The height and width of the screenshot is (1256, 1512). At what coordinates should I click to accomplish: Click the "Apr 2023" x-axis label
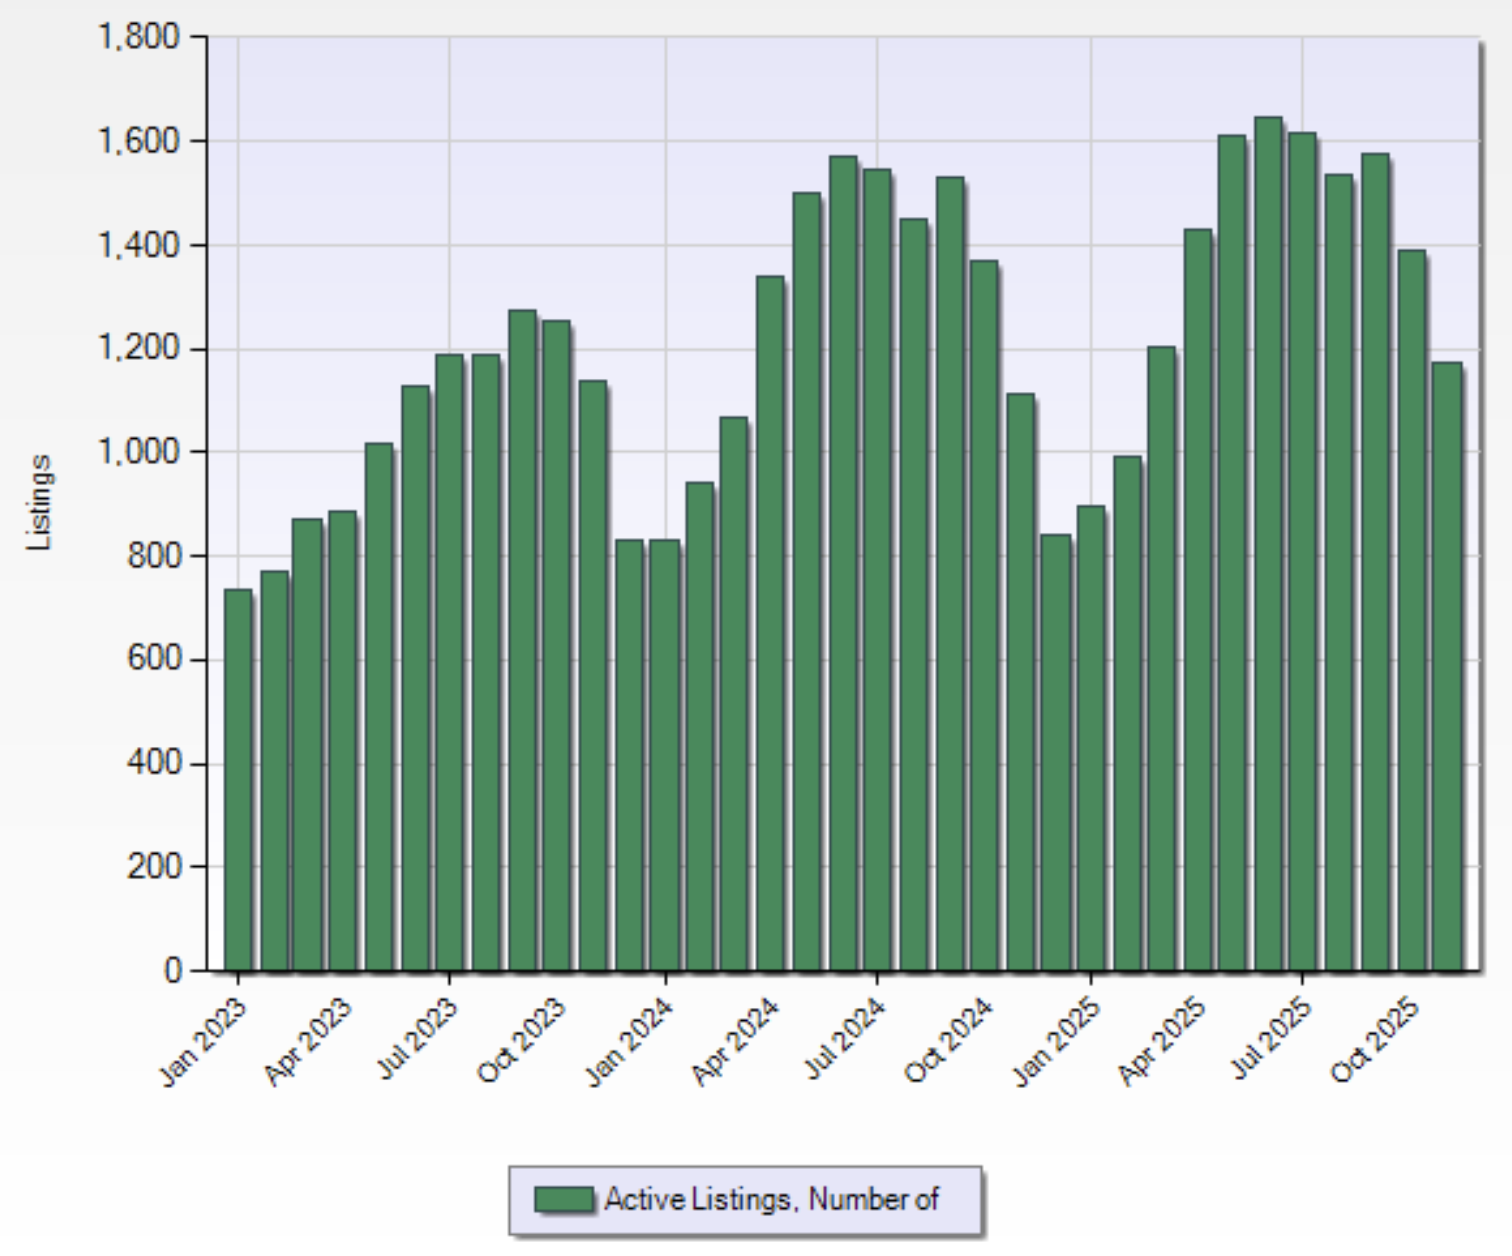pos(309,1042)
